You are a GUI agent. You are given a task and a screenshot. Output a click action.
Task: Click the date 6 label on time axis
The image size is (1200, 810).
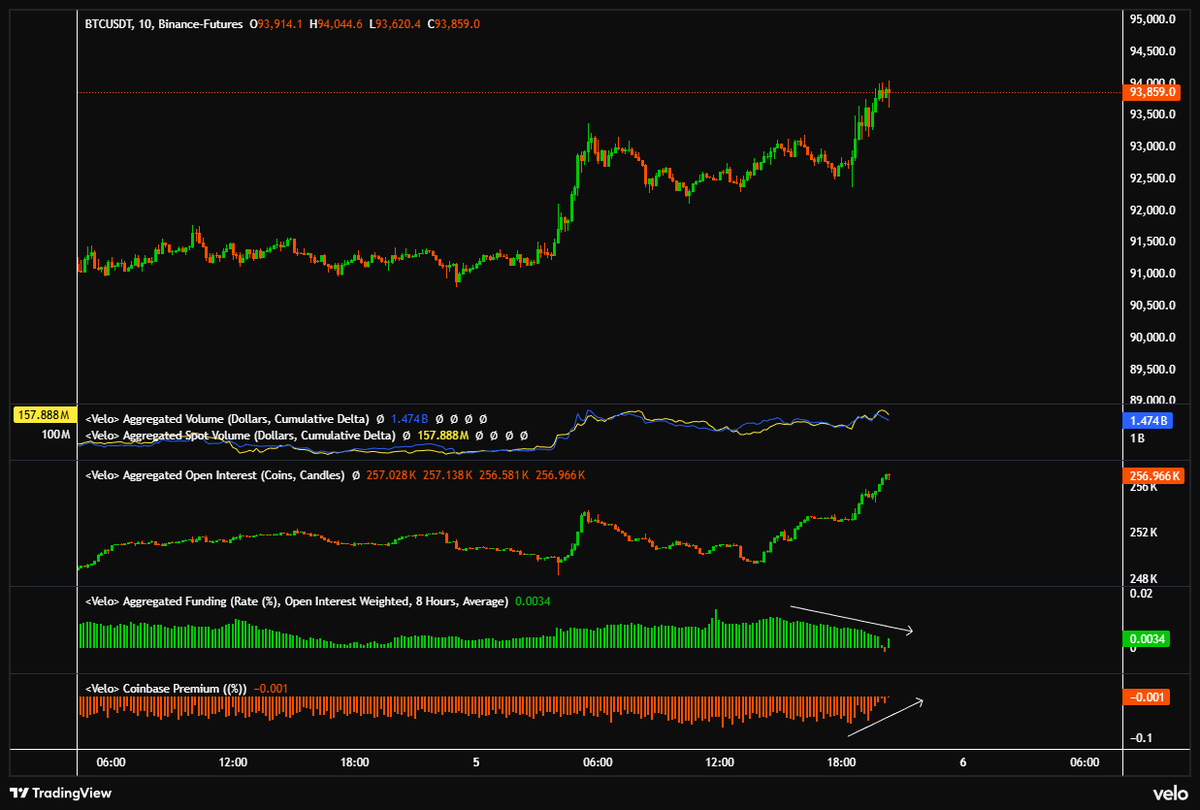point(962,762)
